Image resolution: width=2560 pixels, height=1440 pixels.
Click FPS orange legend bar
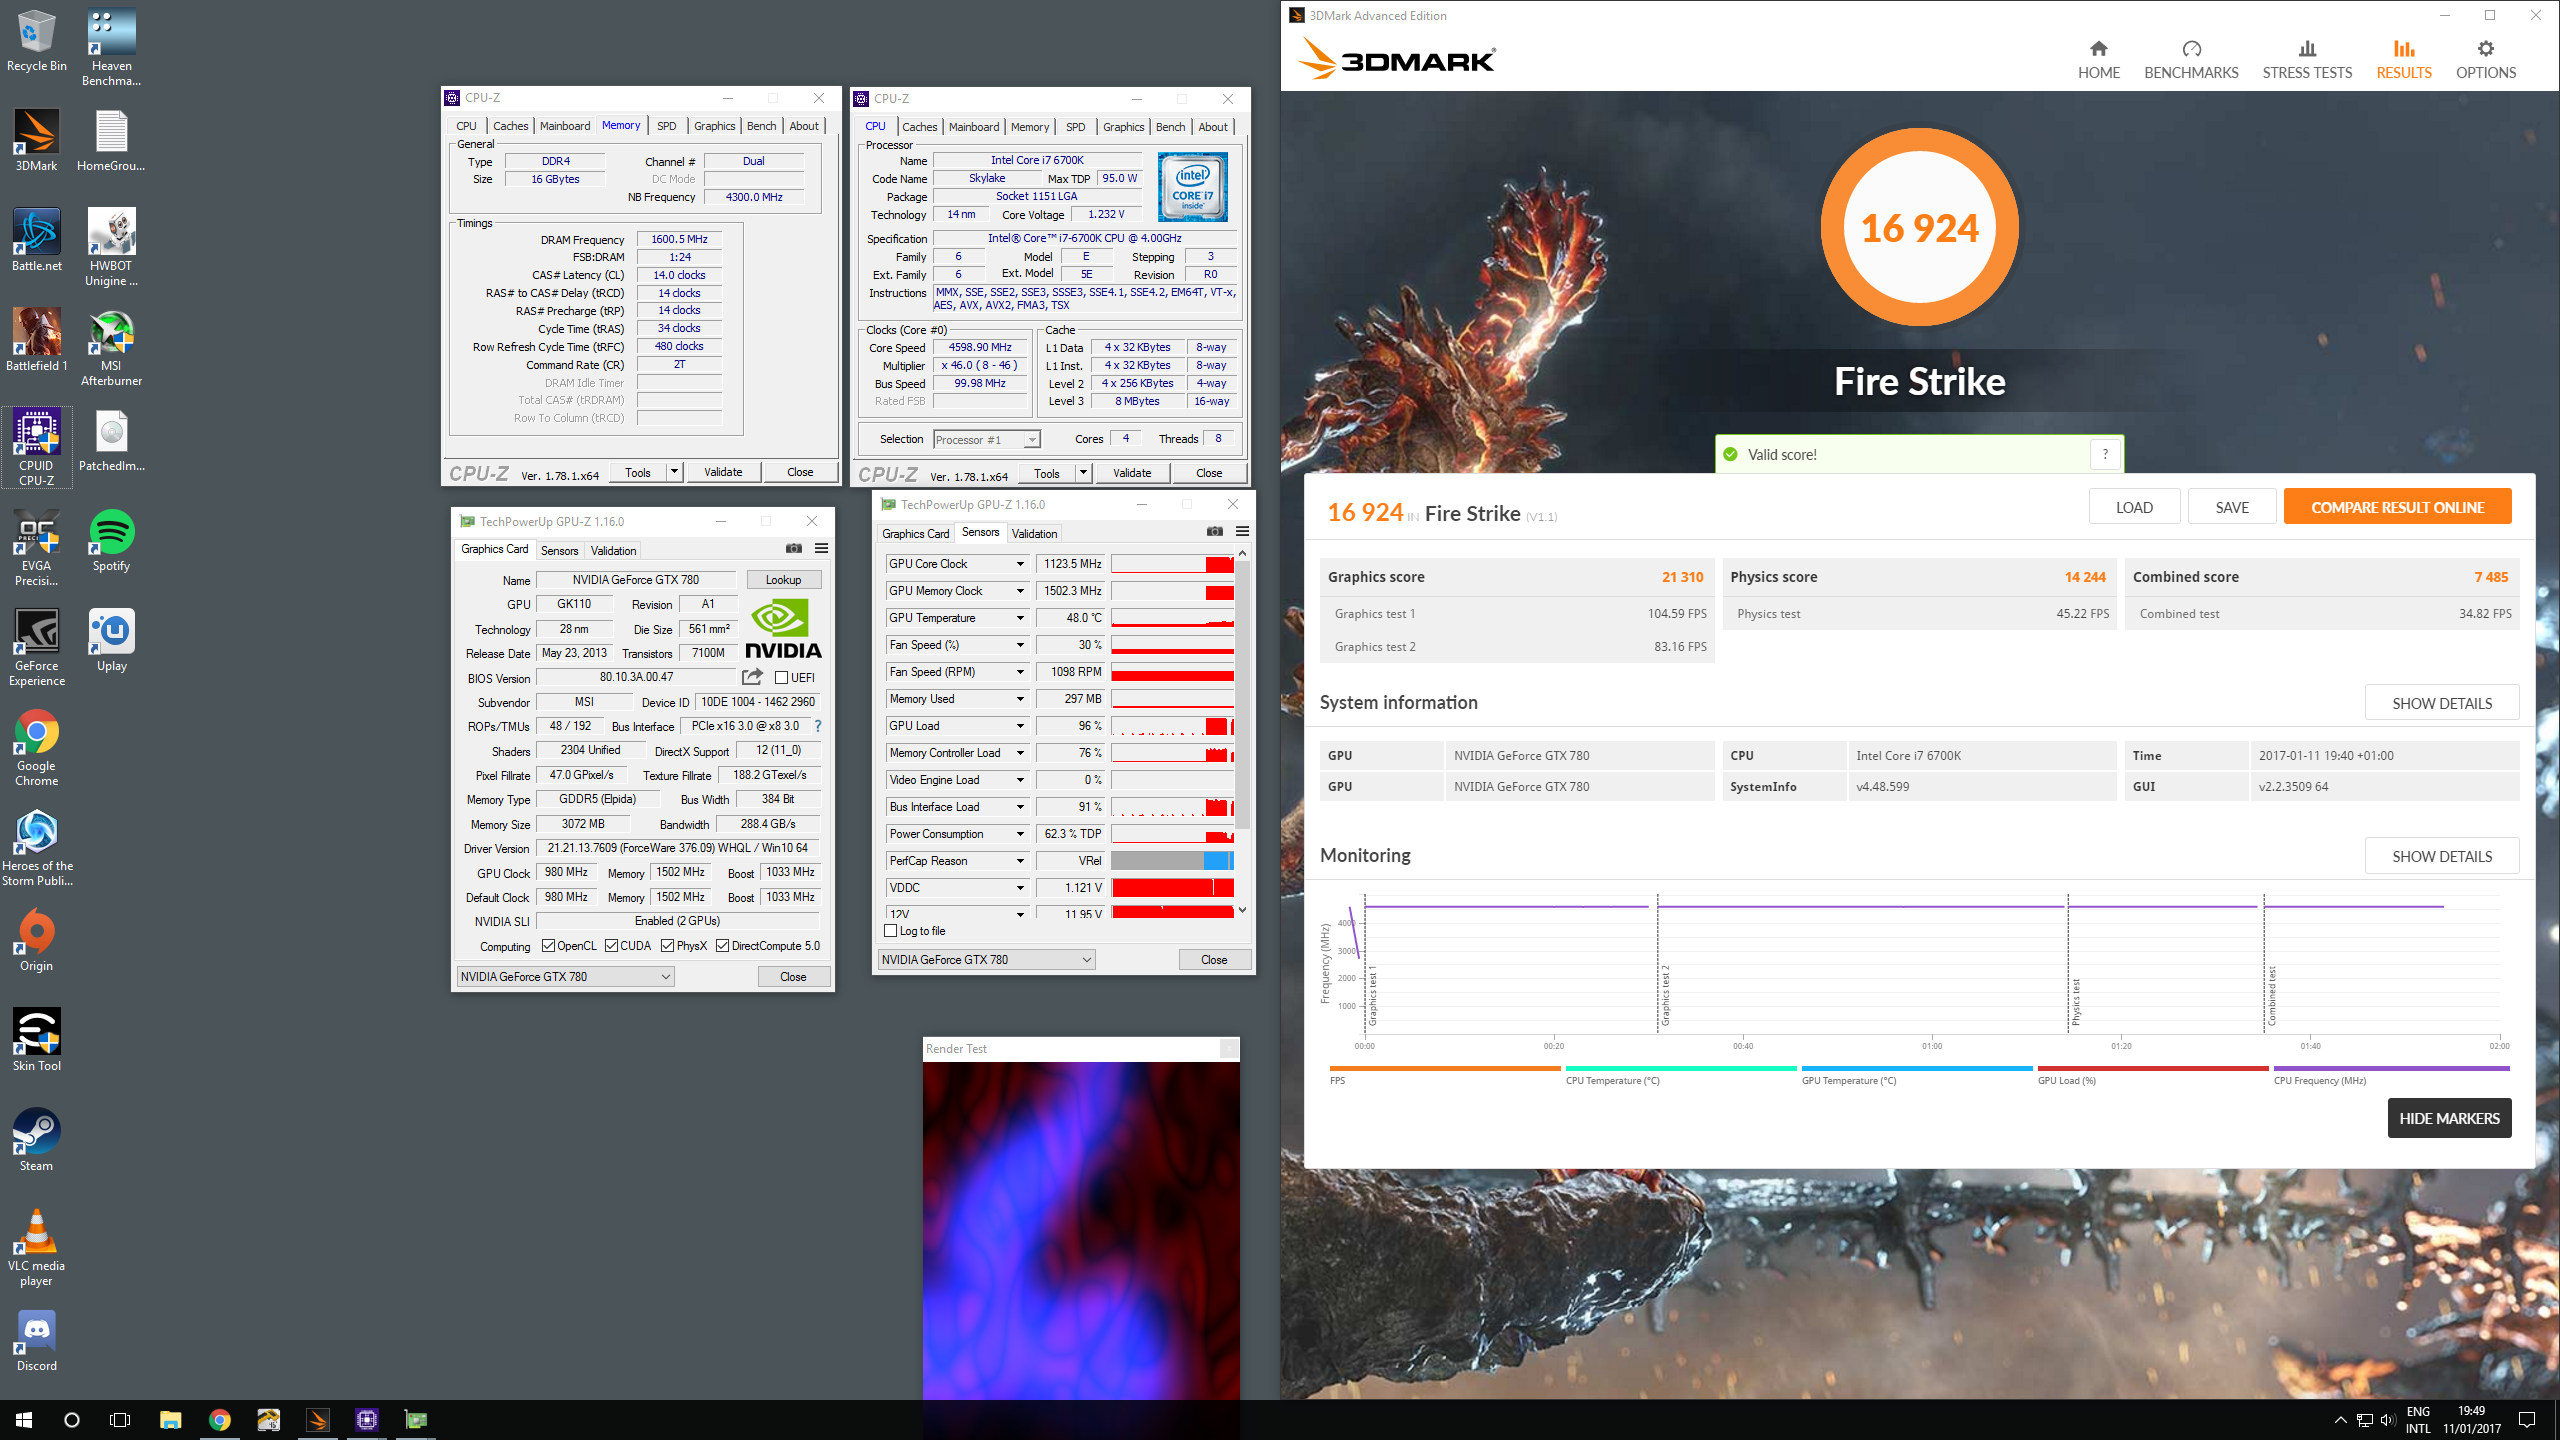(1444, 1068)
